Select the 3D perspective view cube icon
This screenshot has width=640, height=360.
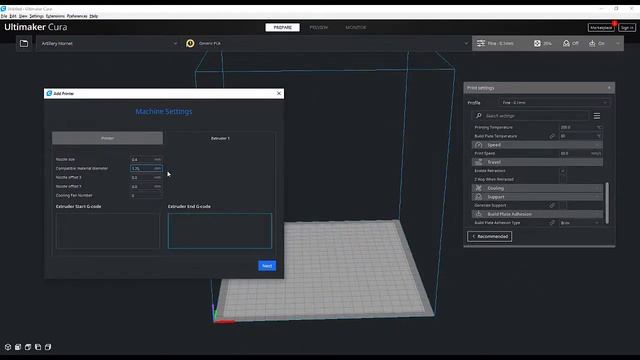[8, 347]
